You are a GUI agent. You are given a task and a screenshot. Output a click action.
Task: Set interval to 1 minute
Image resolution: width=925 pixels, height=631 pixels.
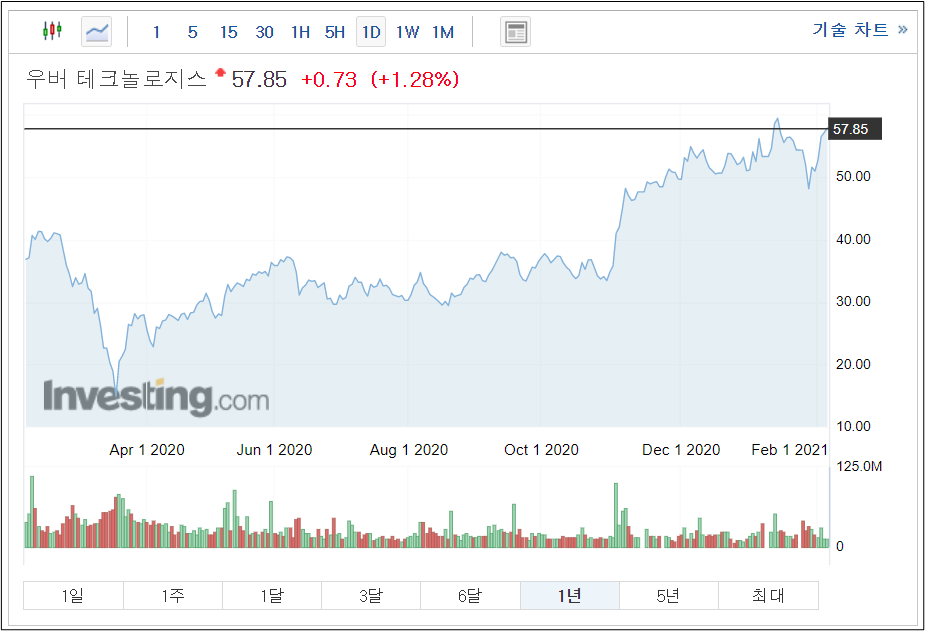pyautogui.click(x=156, y=32)
